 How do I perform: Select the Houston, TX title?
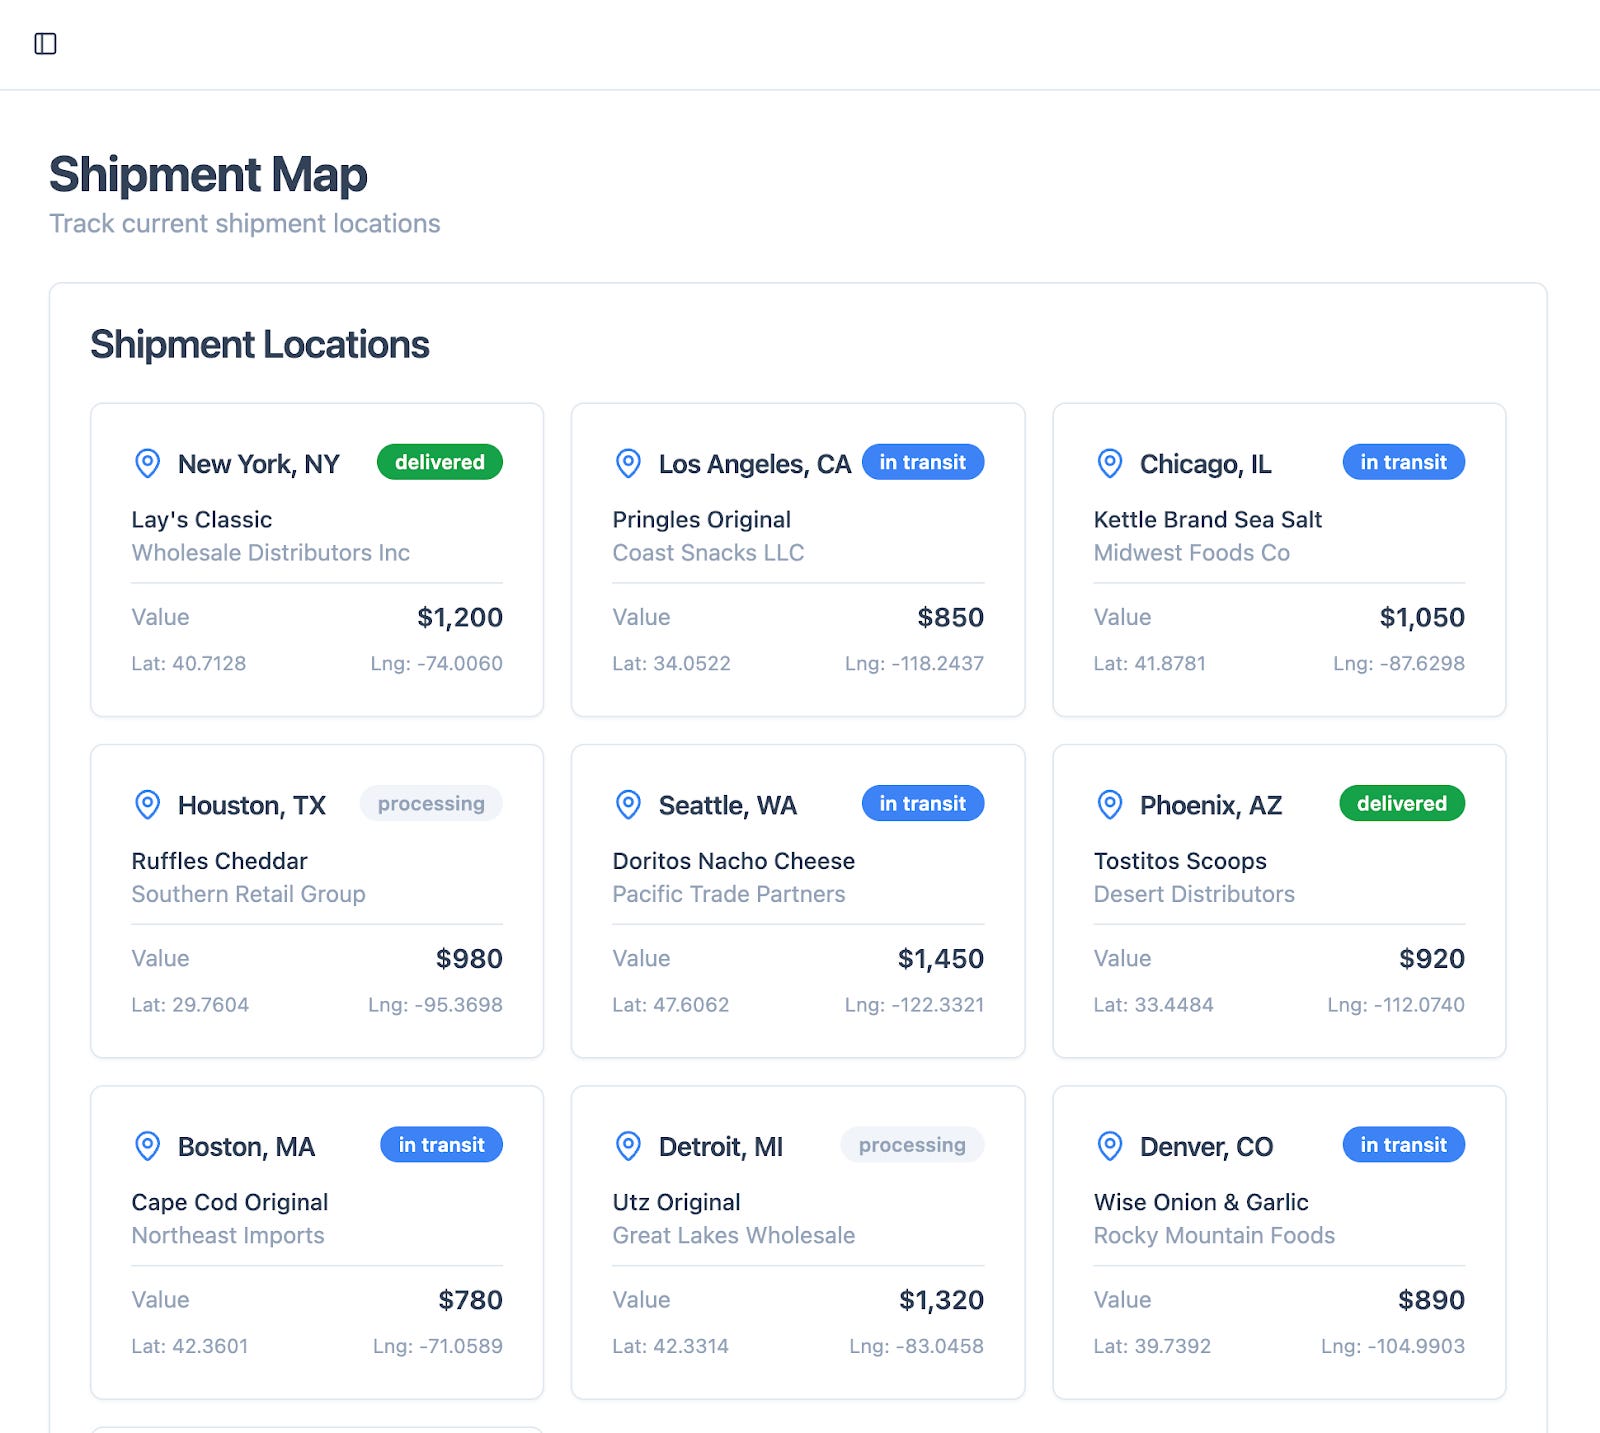(x=252, y=806)
